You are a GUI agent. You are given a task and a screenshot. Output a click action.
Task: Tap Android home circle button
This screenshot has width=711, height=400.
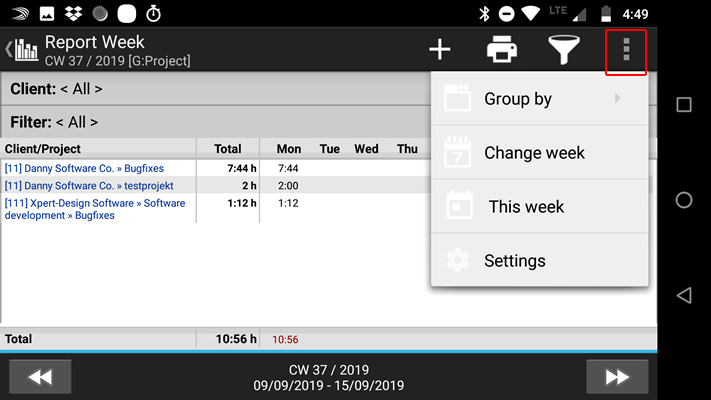point(684,200)
